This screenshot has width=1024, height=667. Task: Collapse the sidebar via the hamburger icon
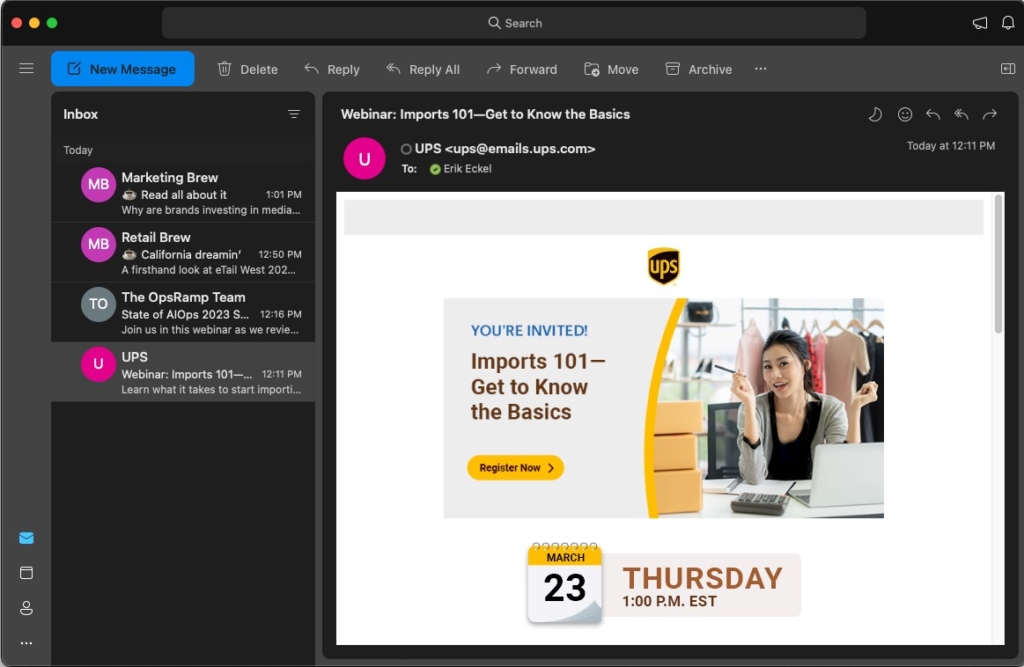click(x=26, y=68)
